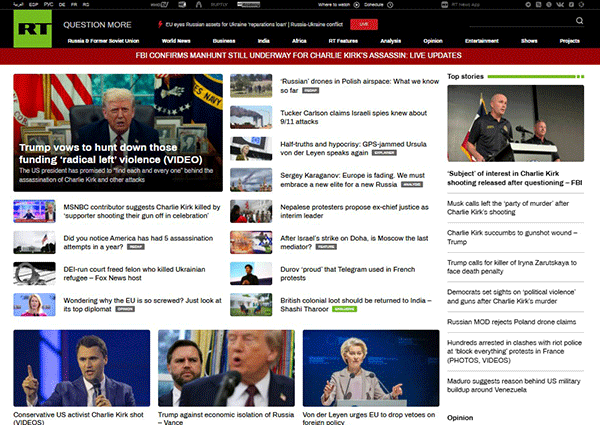The width and height of the screenshot is (600, 425).
Task: Click the red lightning bolt breaking-news icon
Action: [x=160, y=24]
